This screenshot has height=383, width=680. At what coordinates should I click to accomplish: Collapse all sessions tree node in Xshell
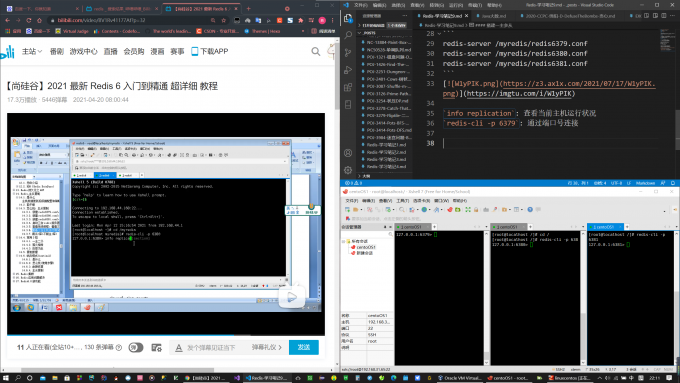(x=343, y=241)
